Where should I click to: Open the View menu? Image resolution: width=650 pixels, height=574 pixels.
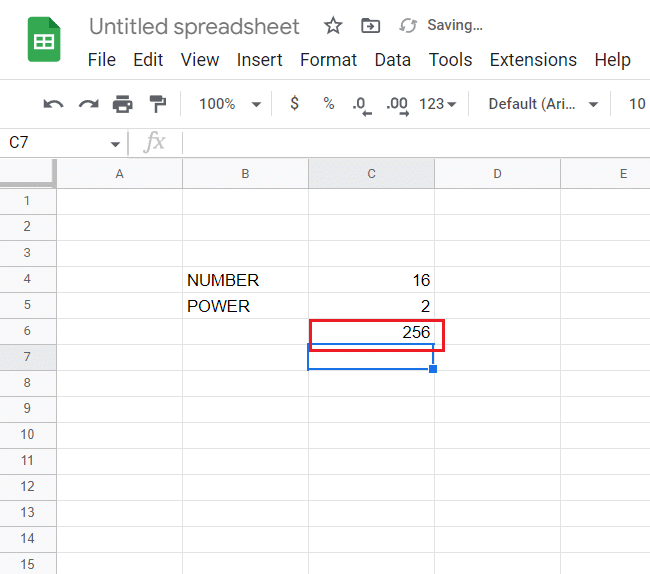click(x=200, y=60)
